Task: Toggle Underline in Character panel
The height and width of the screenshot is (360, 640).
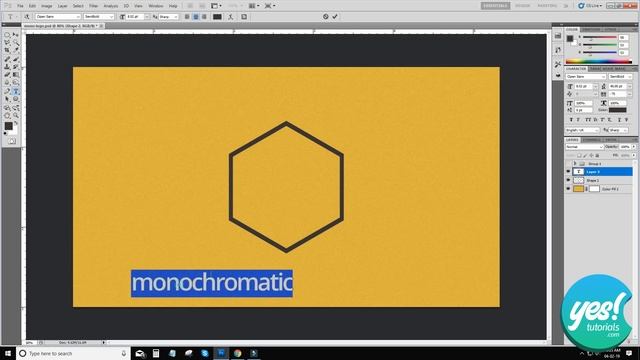Action: pyautogui.click(x=619, y=120)
